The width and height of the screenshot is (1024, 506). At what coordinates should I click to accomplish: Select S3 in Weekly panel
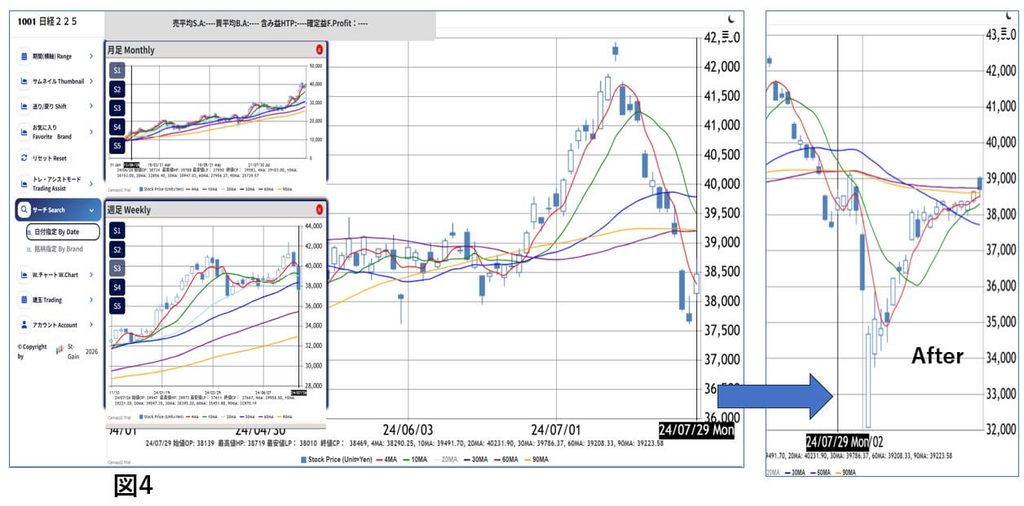point(117,268)
